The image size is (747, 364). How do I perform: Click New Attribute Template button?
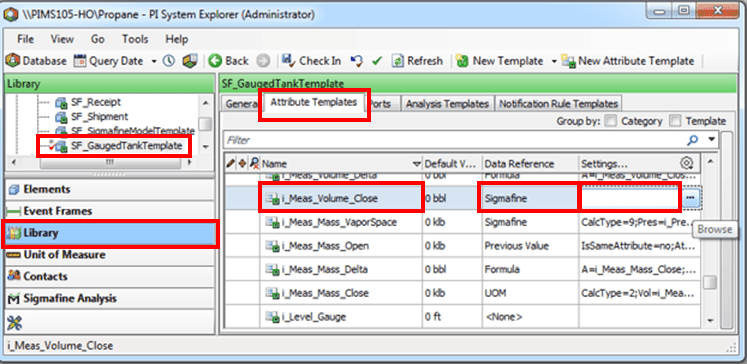tap(627, 61)
